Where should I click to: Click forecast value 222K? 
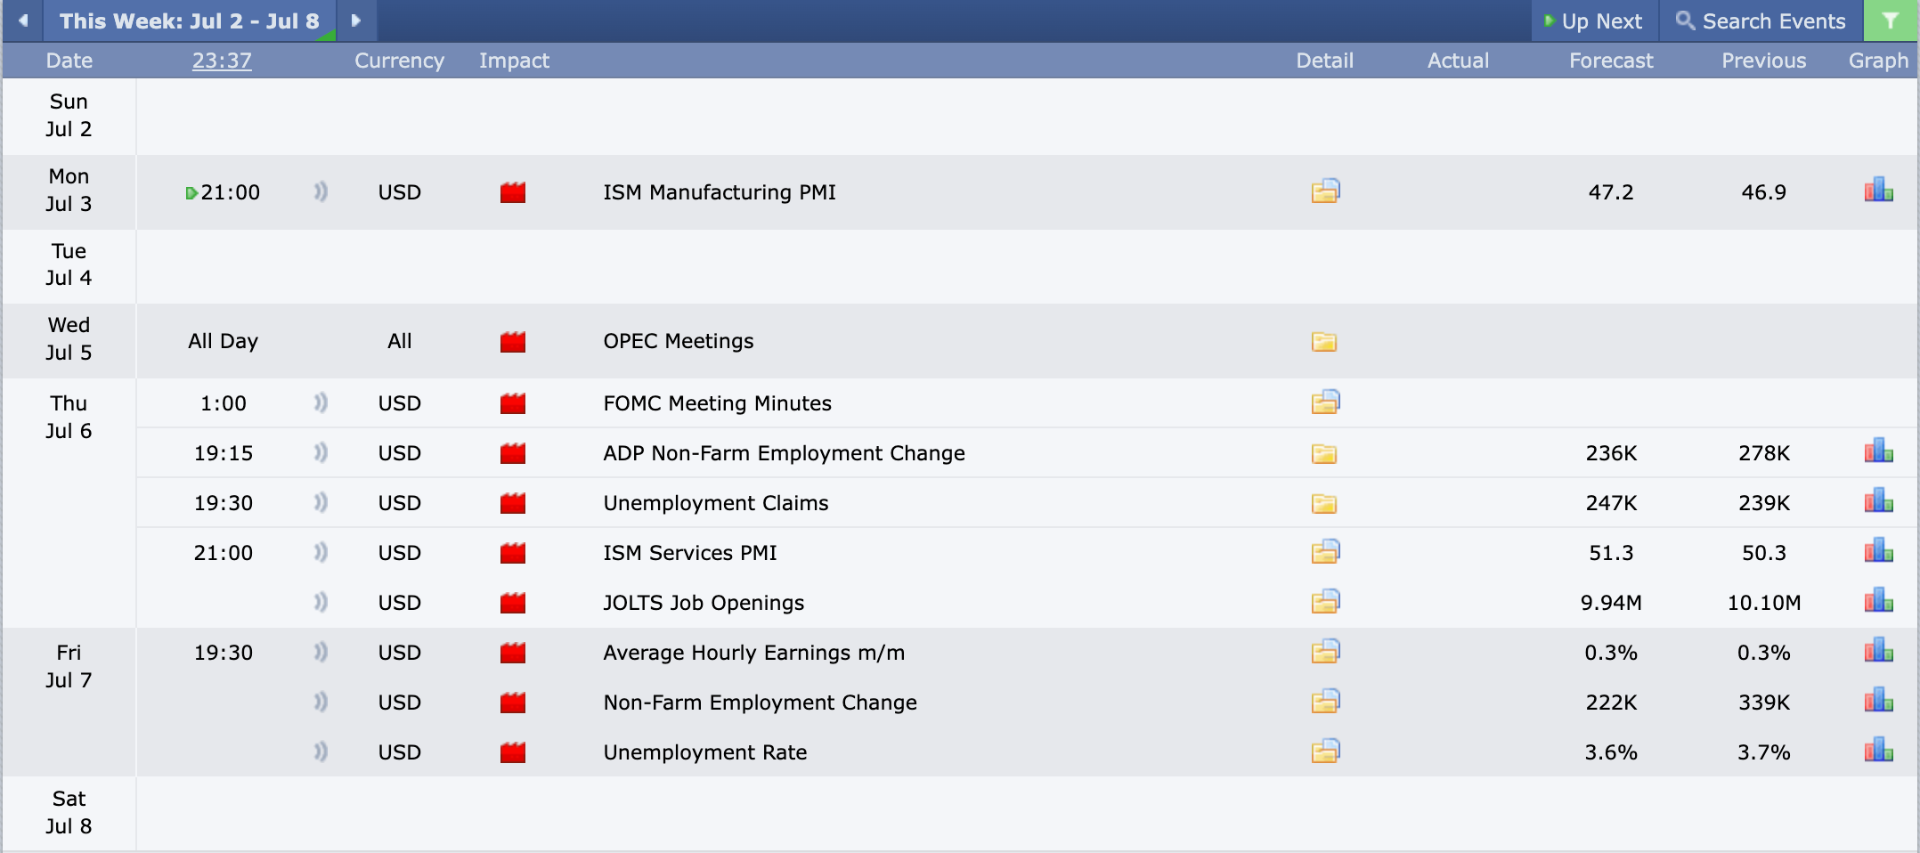pos(1611,703)
